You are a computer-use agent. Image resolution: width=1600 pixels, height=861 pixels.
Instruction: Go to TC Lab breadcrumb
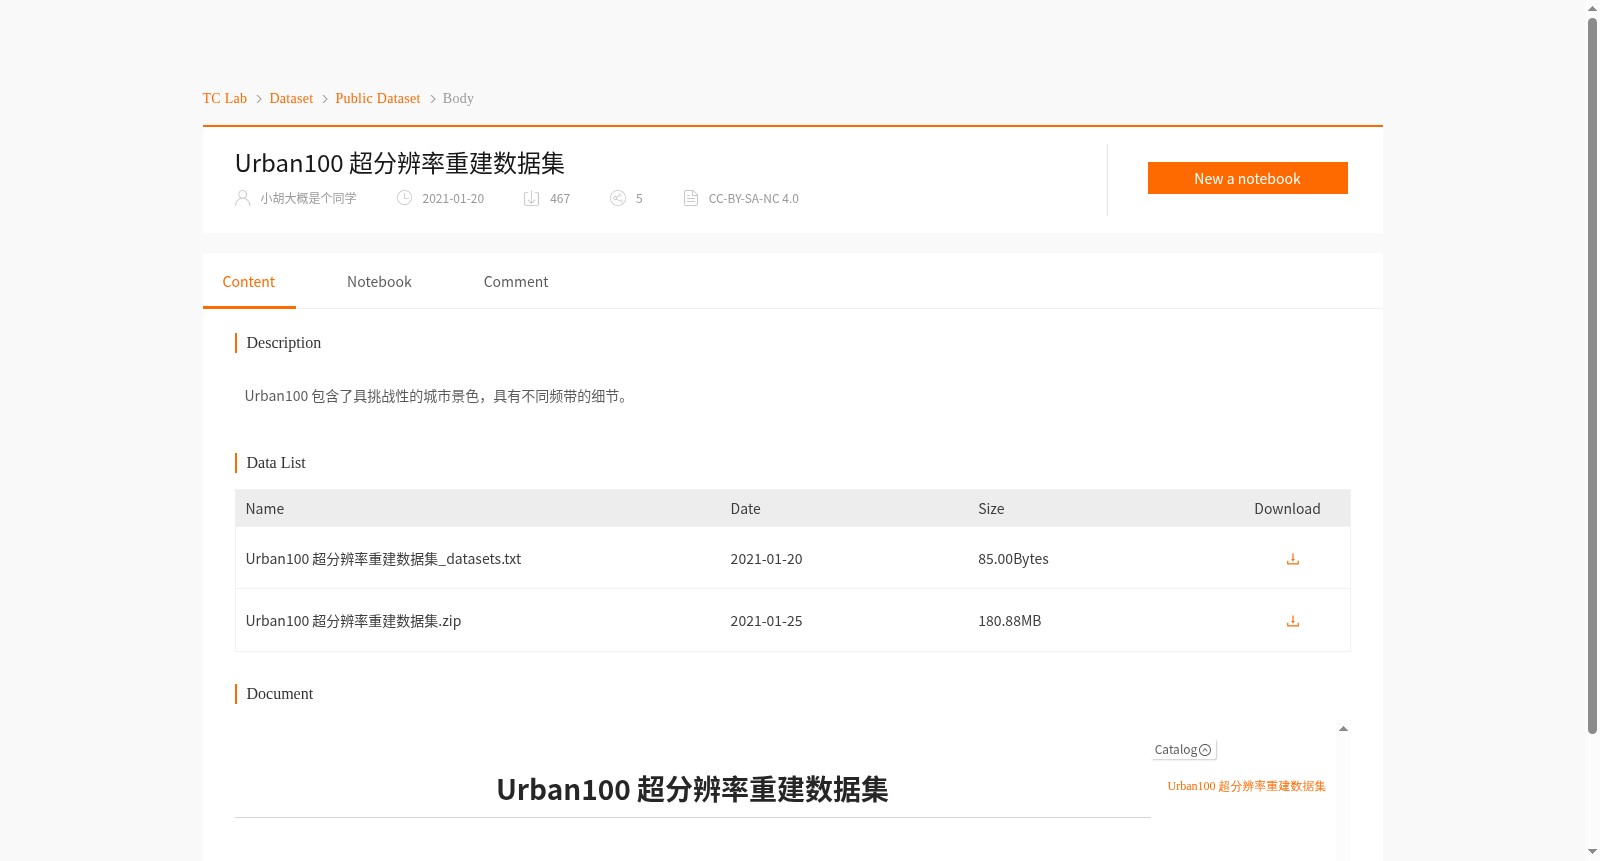pyautogui.click(x=225, y=98)
